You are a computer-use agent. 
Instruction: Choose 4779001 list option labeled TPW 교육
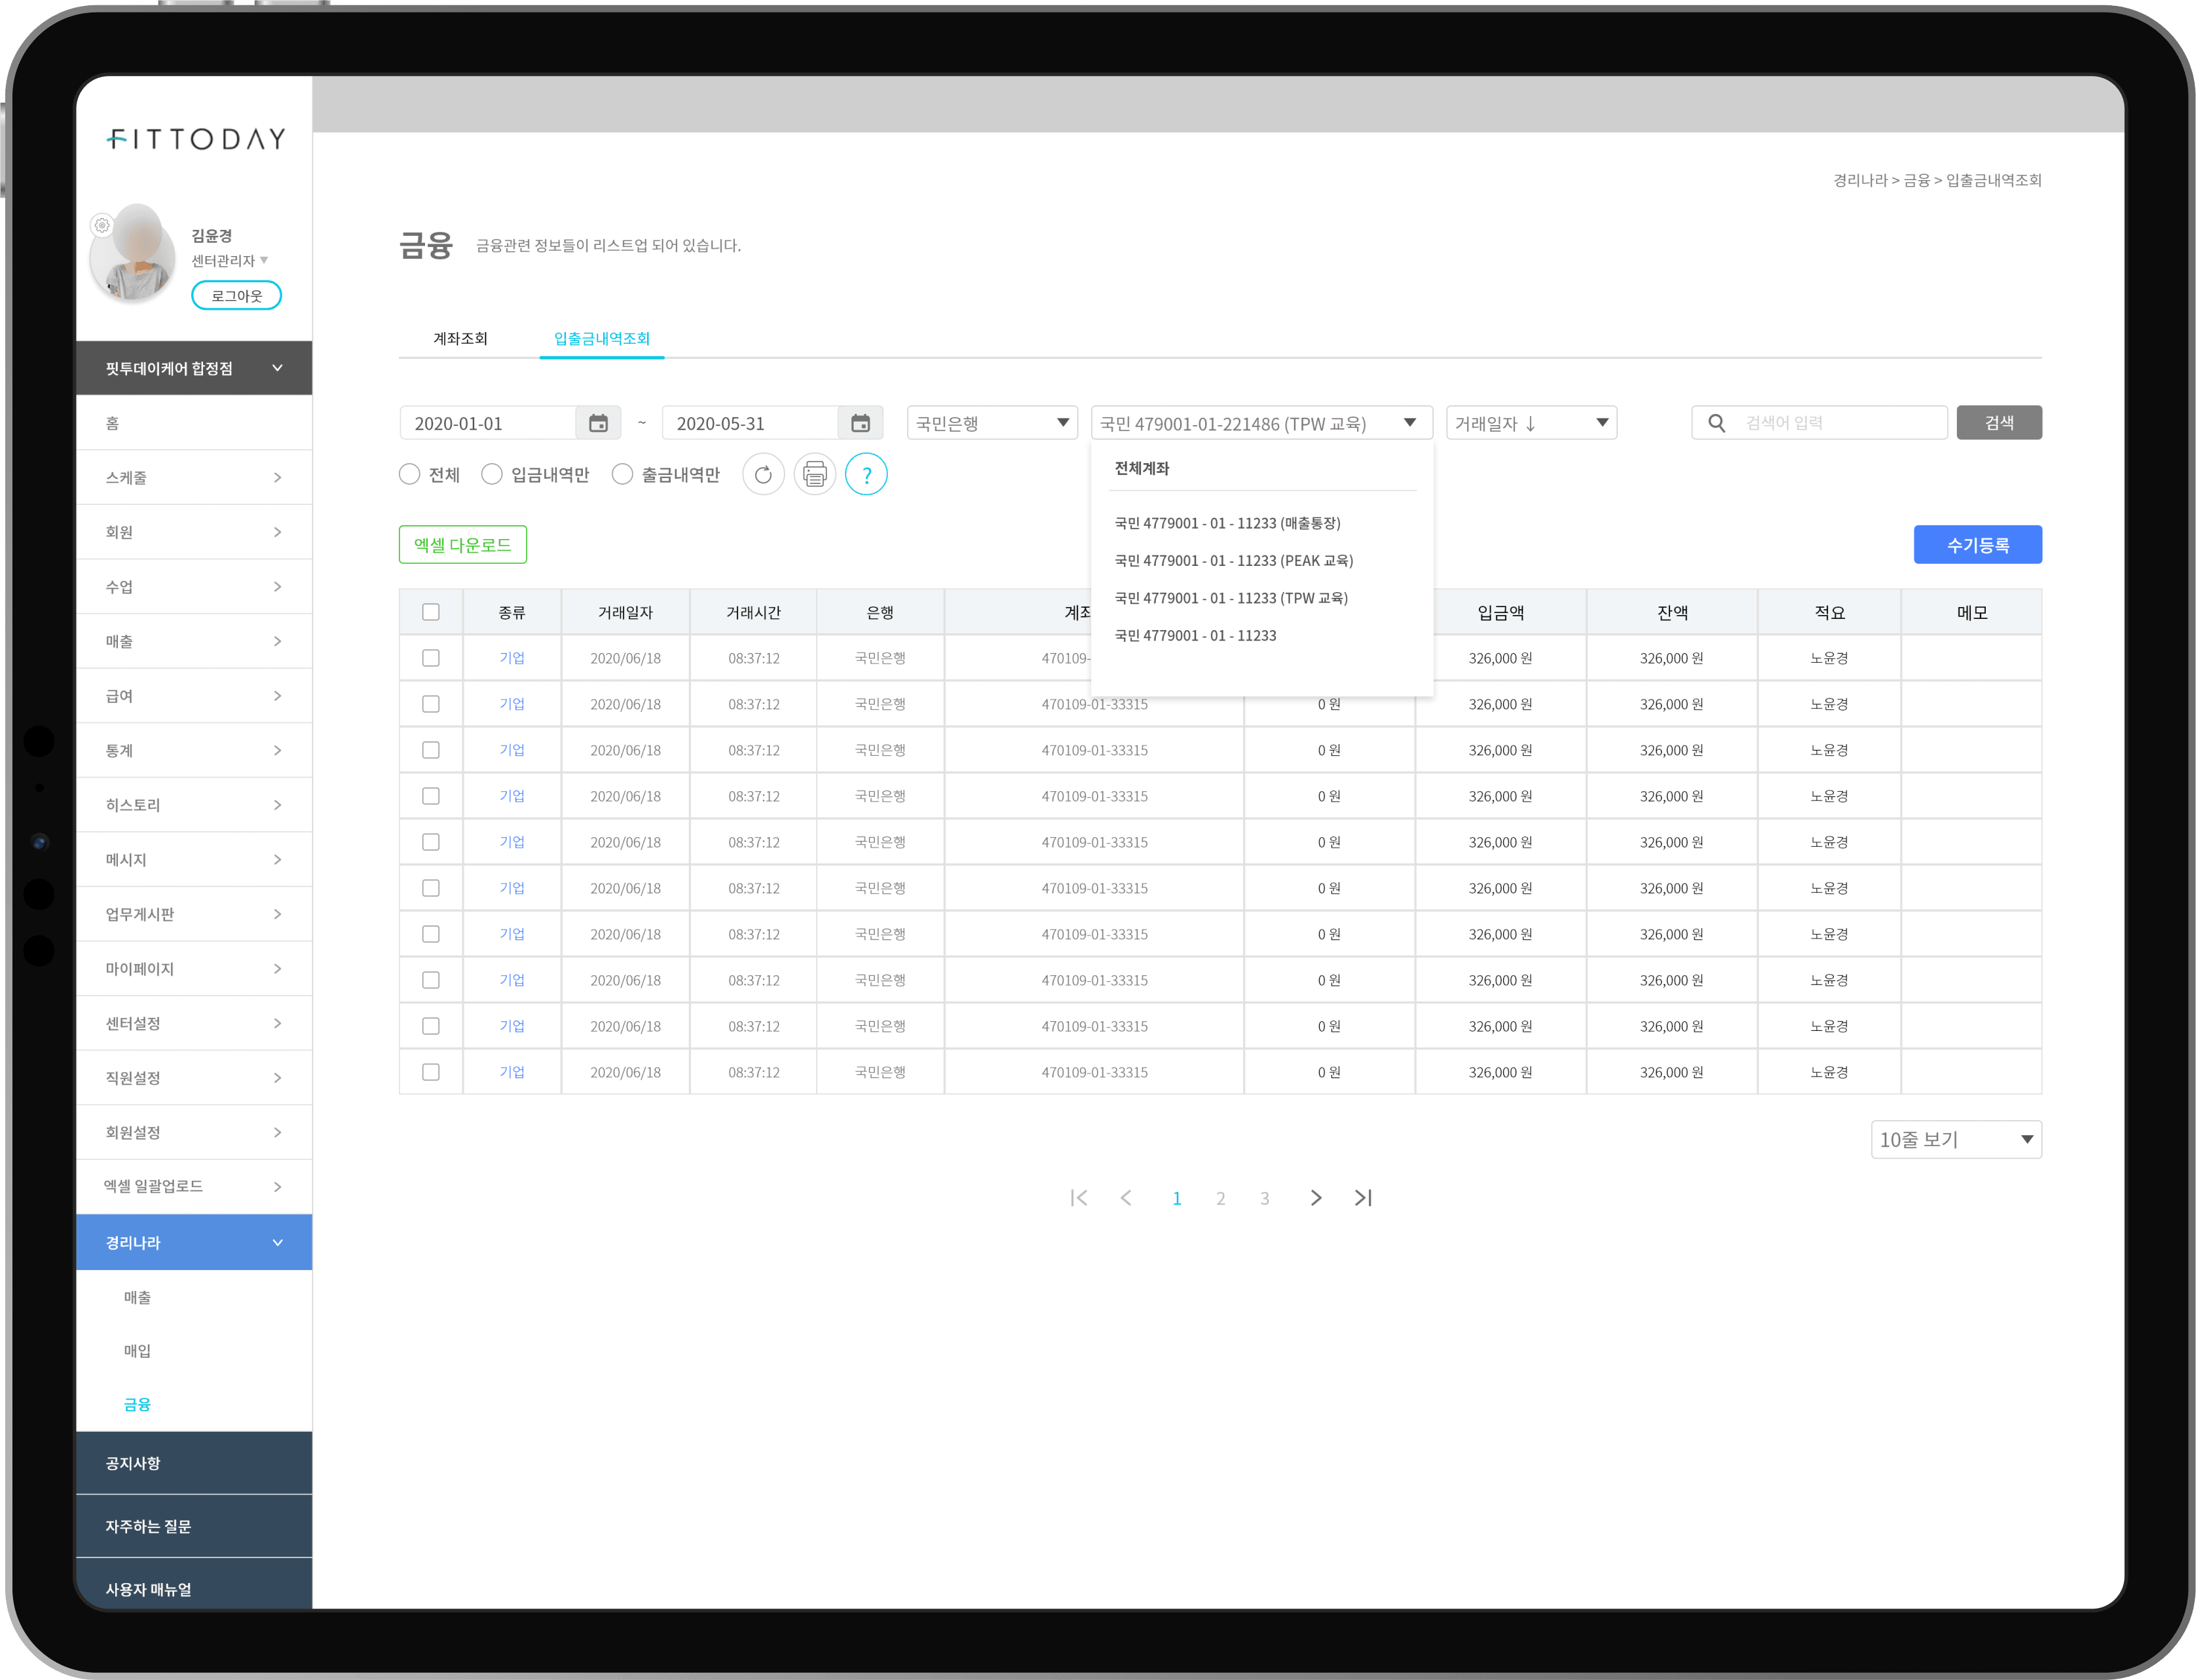point(1231,598)
